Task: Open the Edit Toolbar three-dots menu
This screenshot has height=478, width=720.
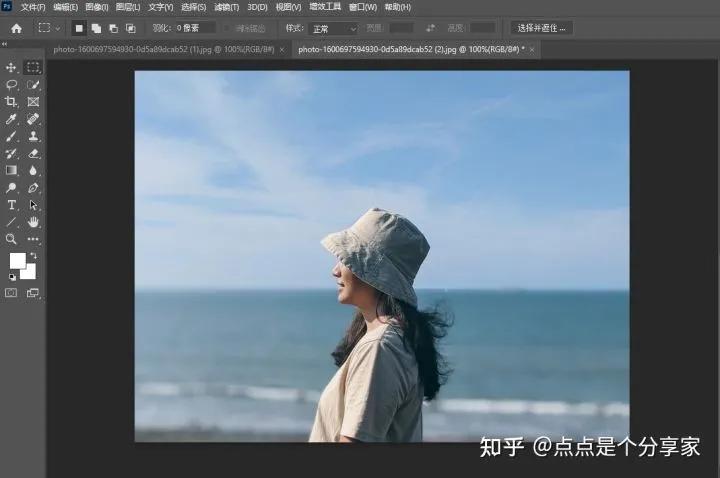Action: tap(33, 239)
